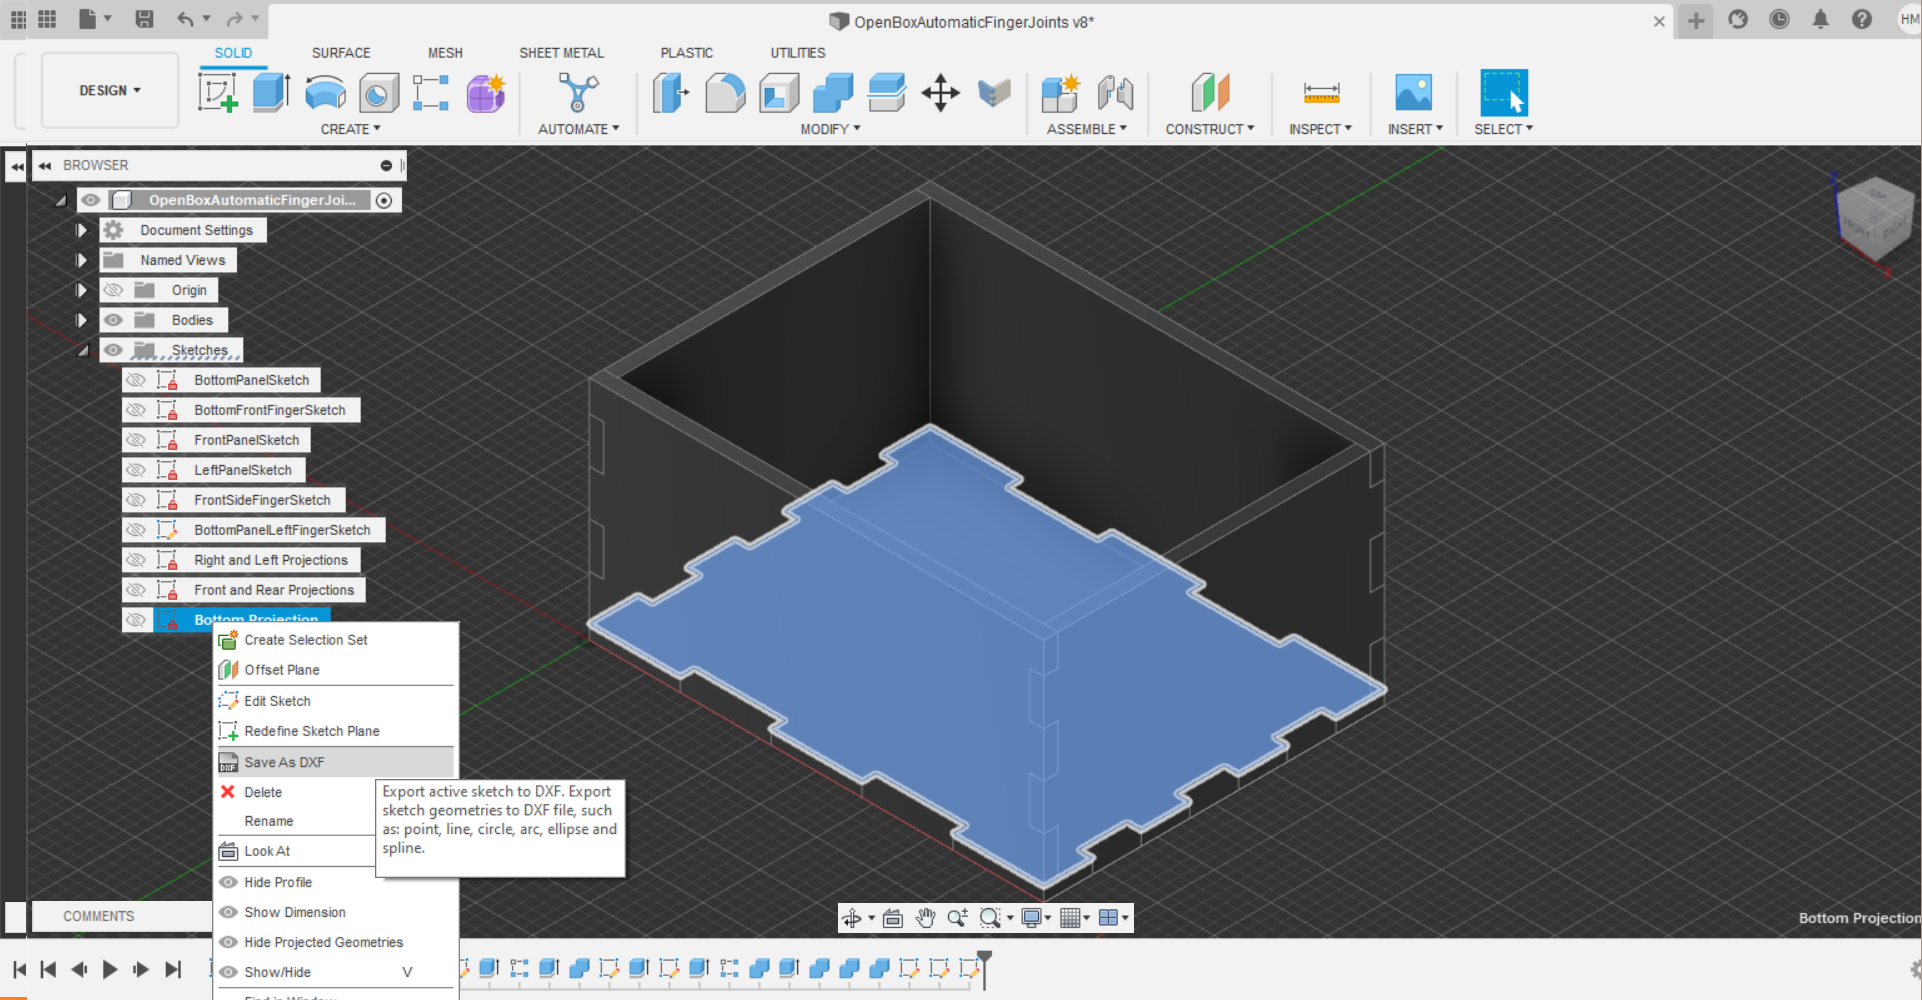1922x1000 pixels.
Task: Click the Undo arrow
Action: coord(185,19)
